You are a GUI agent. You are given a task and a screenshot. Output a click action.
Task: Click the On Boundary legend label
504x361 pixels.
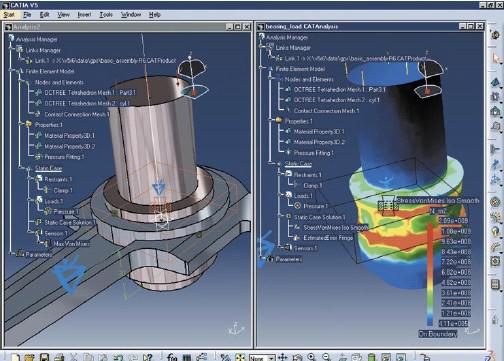pyautogui.click(x=438, y=334)
